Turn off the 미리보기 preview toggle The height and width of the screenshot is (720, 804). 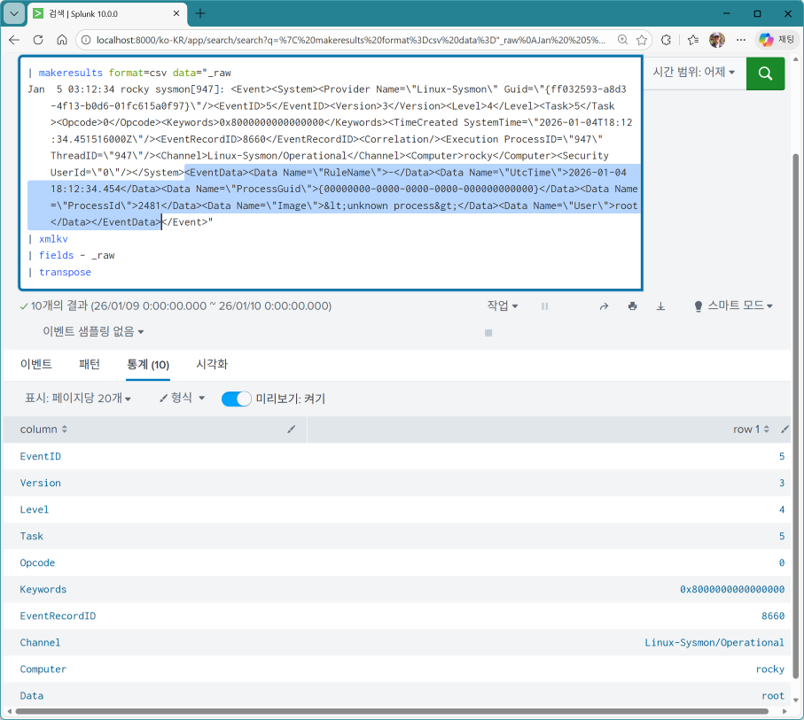(236, 396)
